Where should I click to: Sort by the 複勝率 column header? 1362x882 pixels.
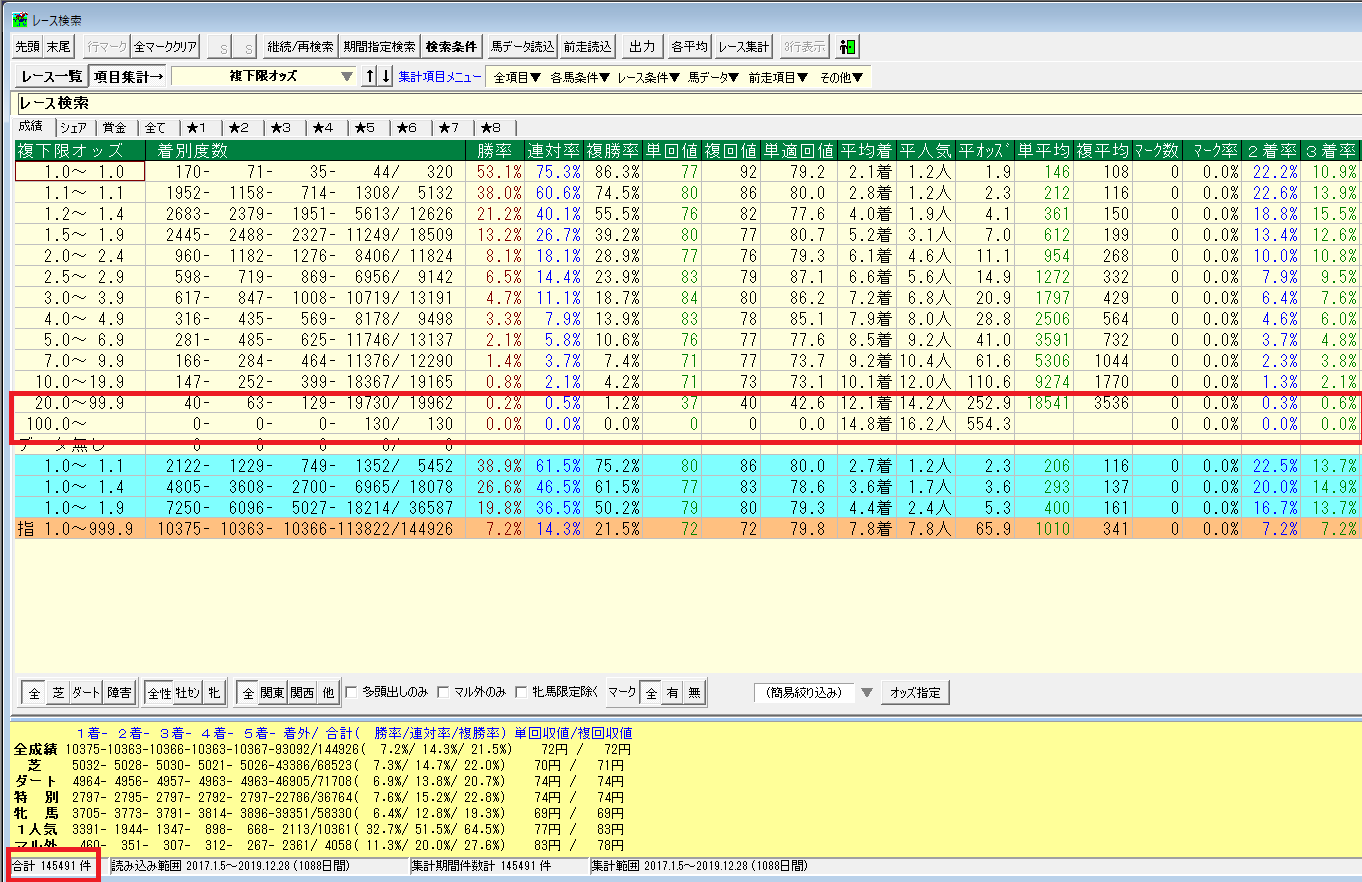coord(613,150)
